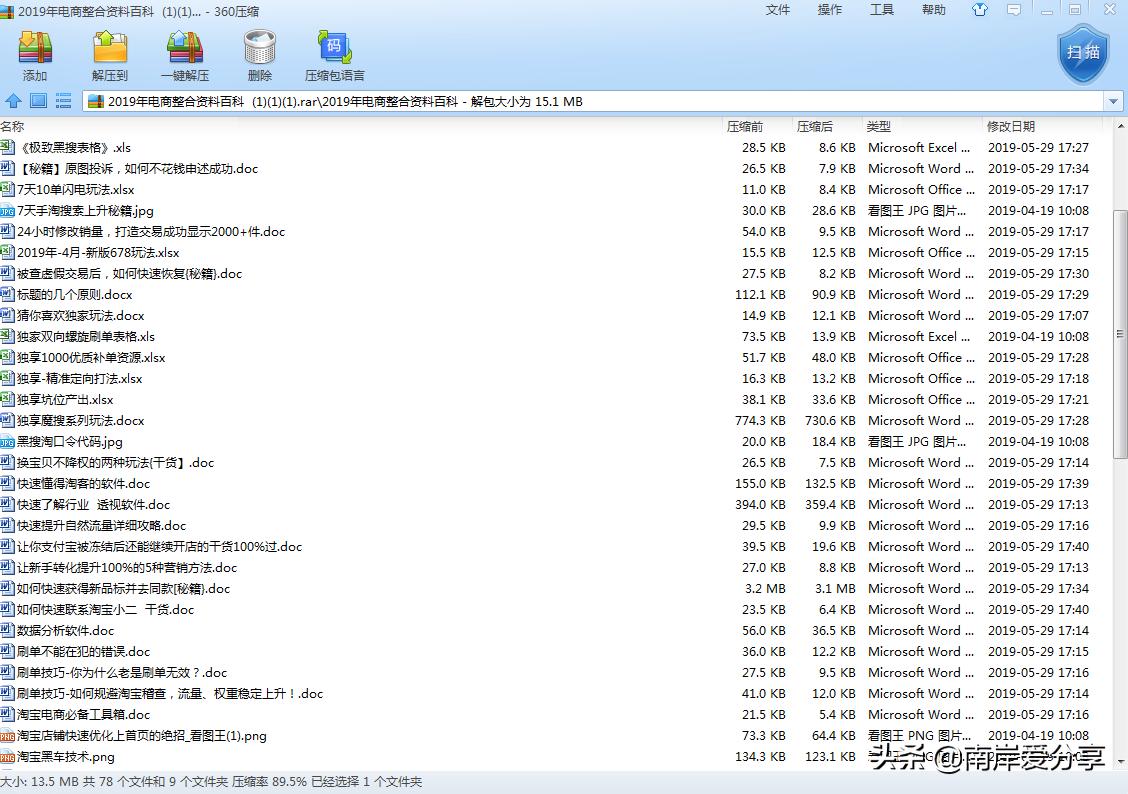This screenshot has height=794, width=1128.
Task: Click the blue 扫描 scan shield
Action: (x=1083, y=53)
